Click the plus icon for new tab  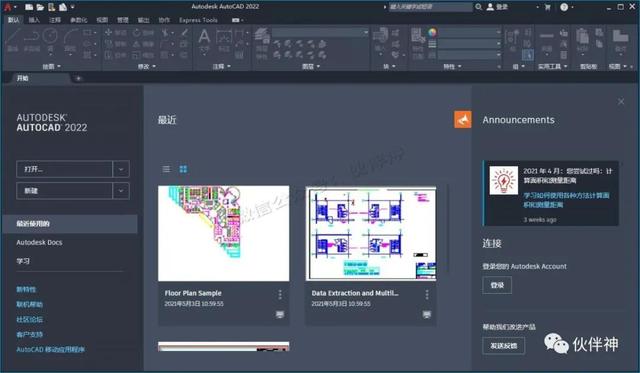(78, 78)
